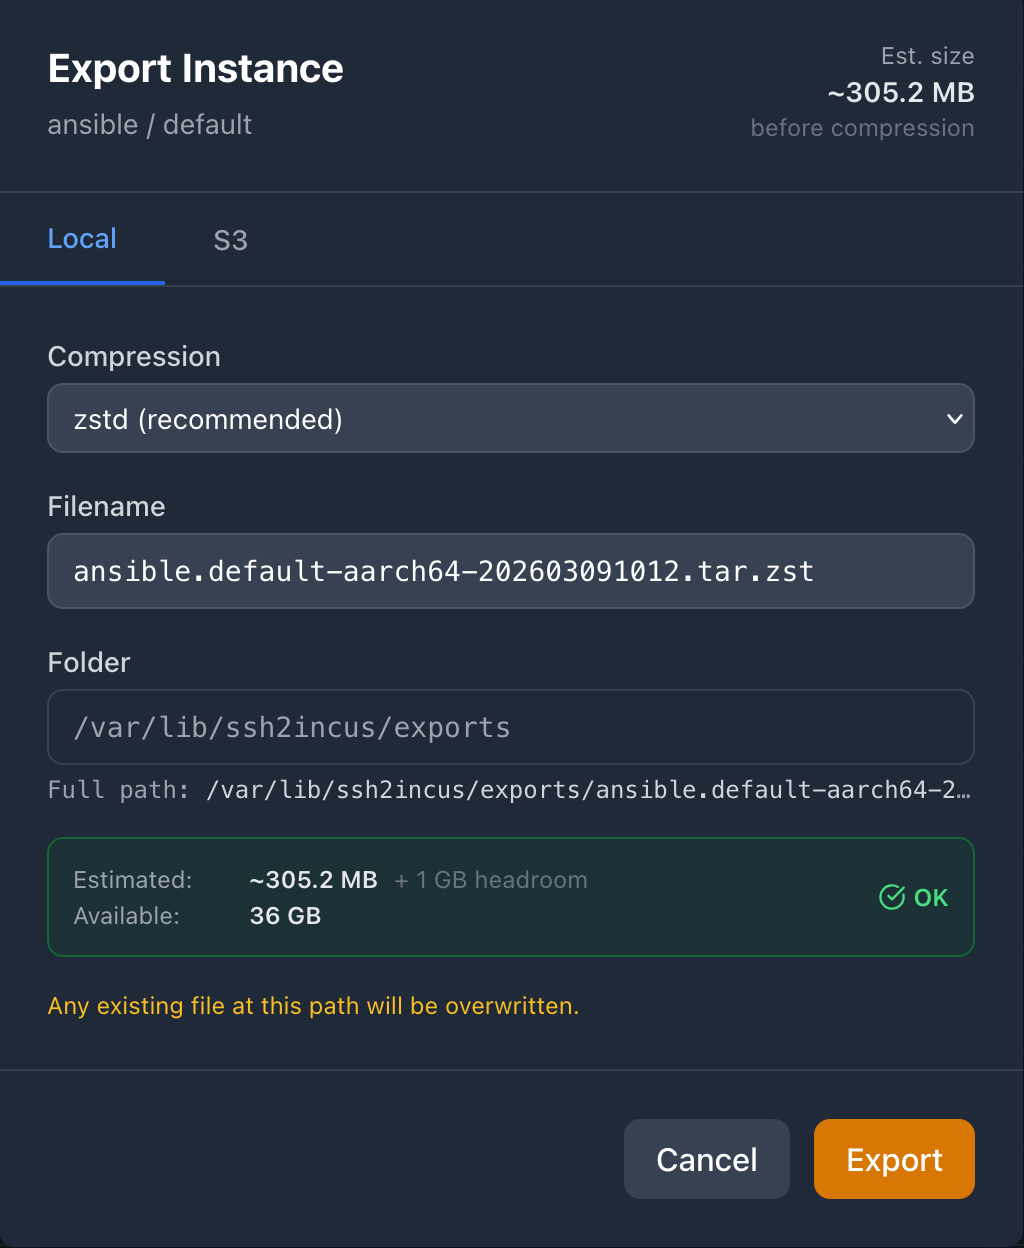
Task: Click the 36 GB available space value
Action: pyautogui.click(x=285, y=916)
